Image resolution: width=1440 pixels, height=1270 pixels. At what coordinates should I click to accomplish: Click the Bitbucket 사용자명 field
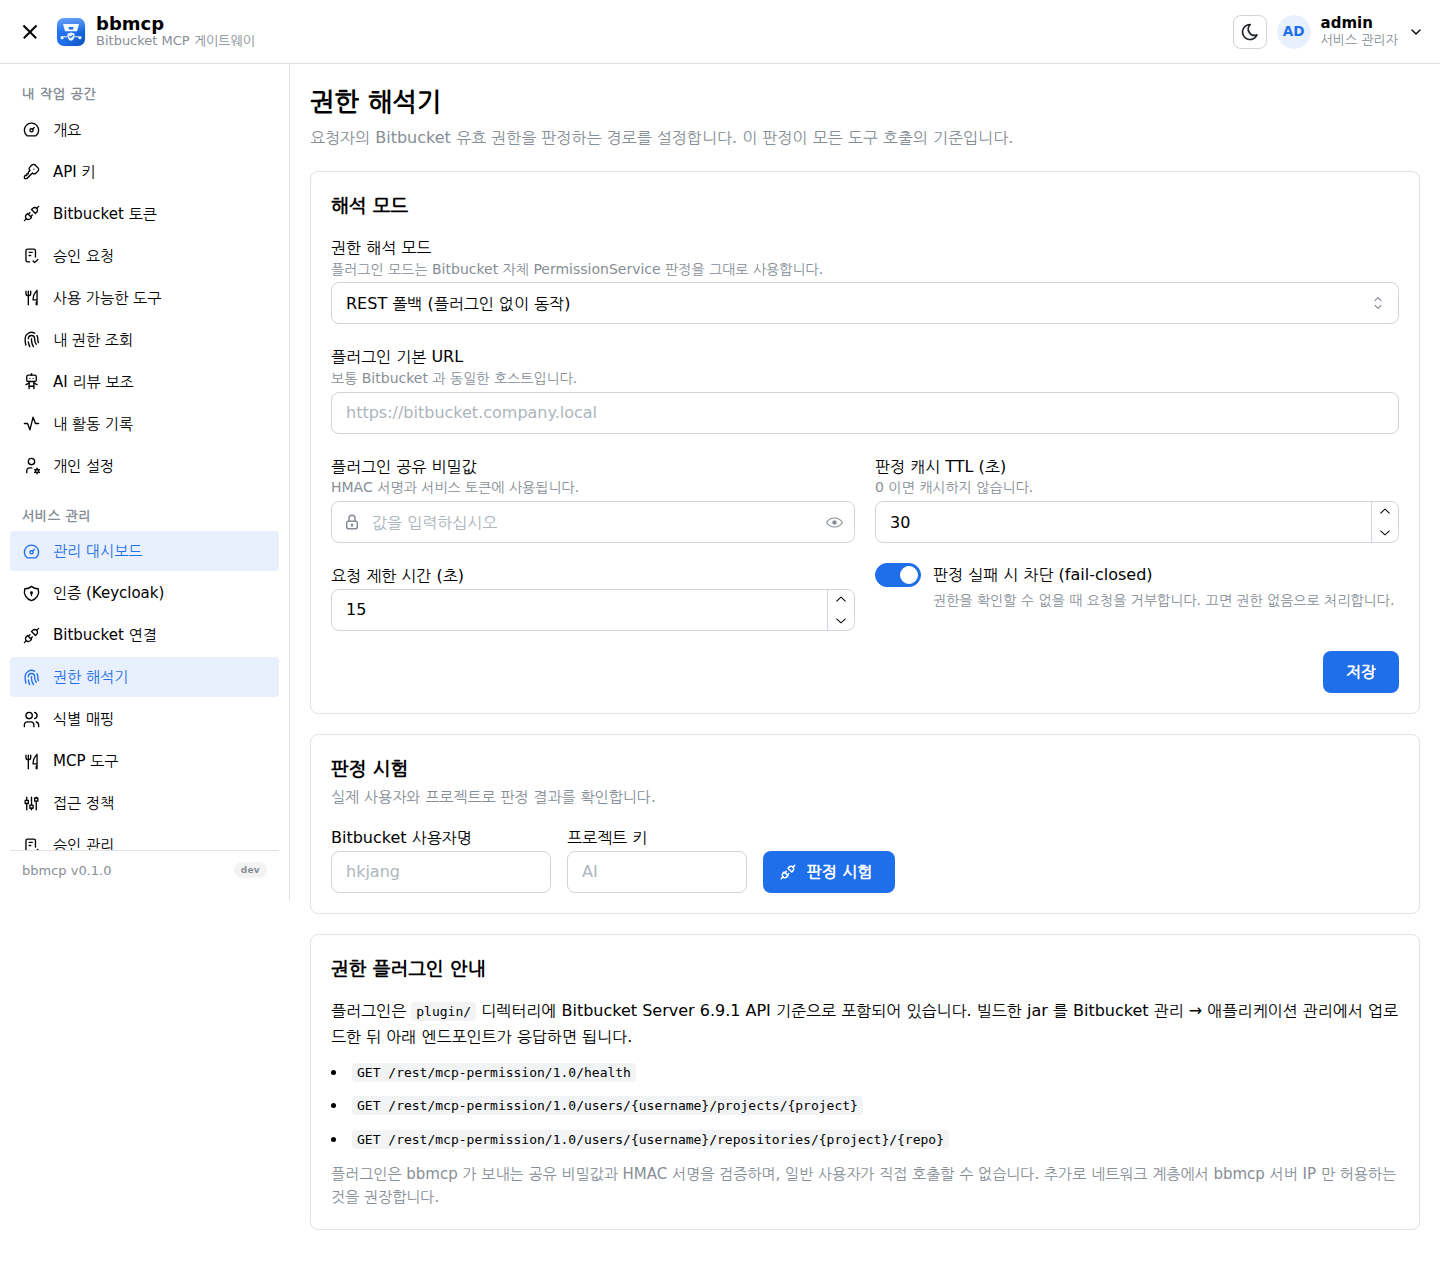pos(440,872)
